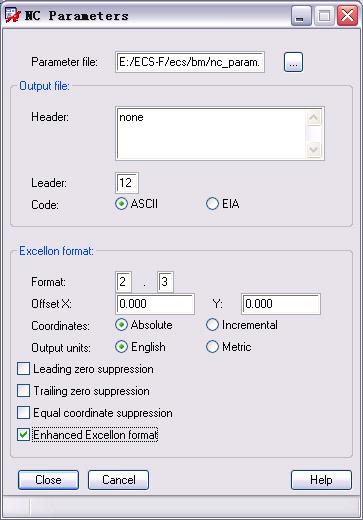Open the parameter file browse (...) button

click(x=293, y=62)
